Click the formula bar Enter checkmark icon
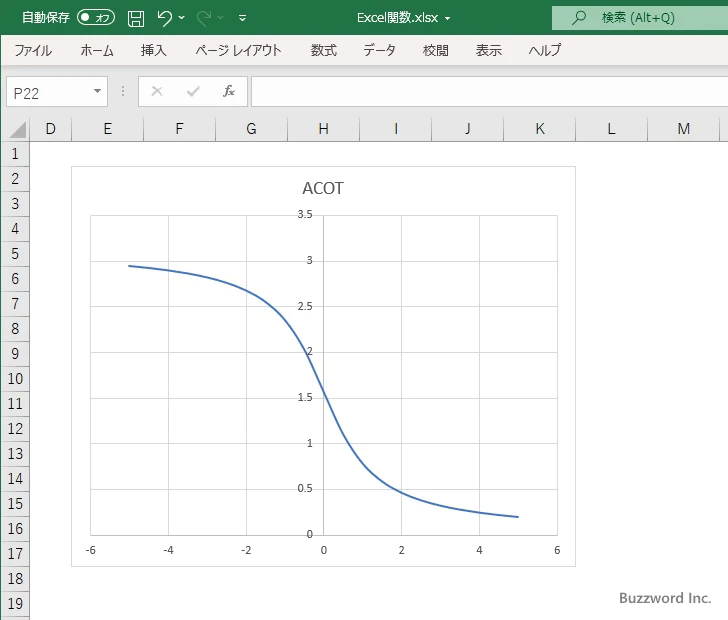This screenshot has width=728, height=620. [x=193, y=92]
